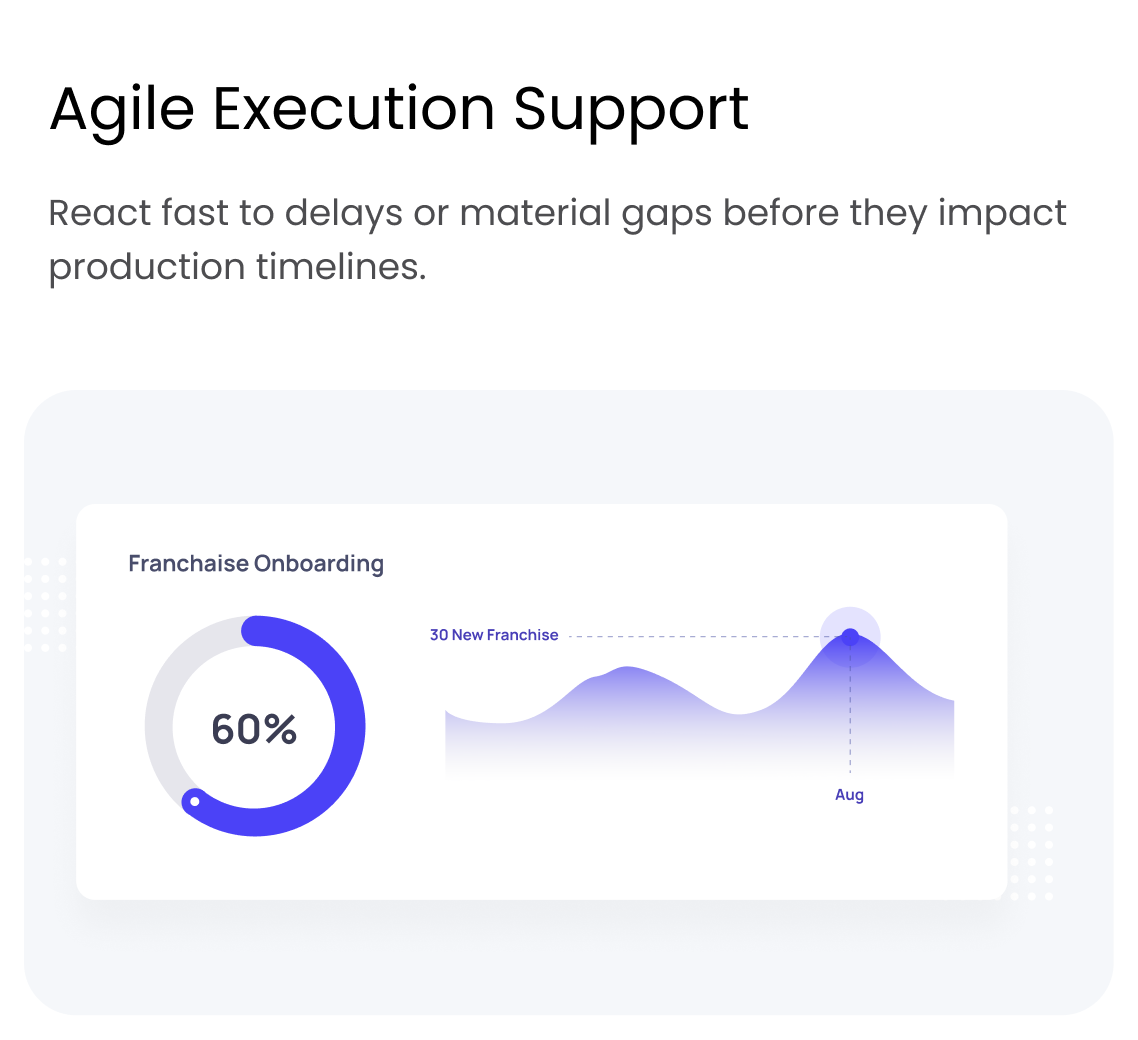Viewport: 1138px width, 1040px height.
Task: Click the "Aug" month label
Action: pyautogui.click(x=849, y=795)
